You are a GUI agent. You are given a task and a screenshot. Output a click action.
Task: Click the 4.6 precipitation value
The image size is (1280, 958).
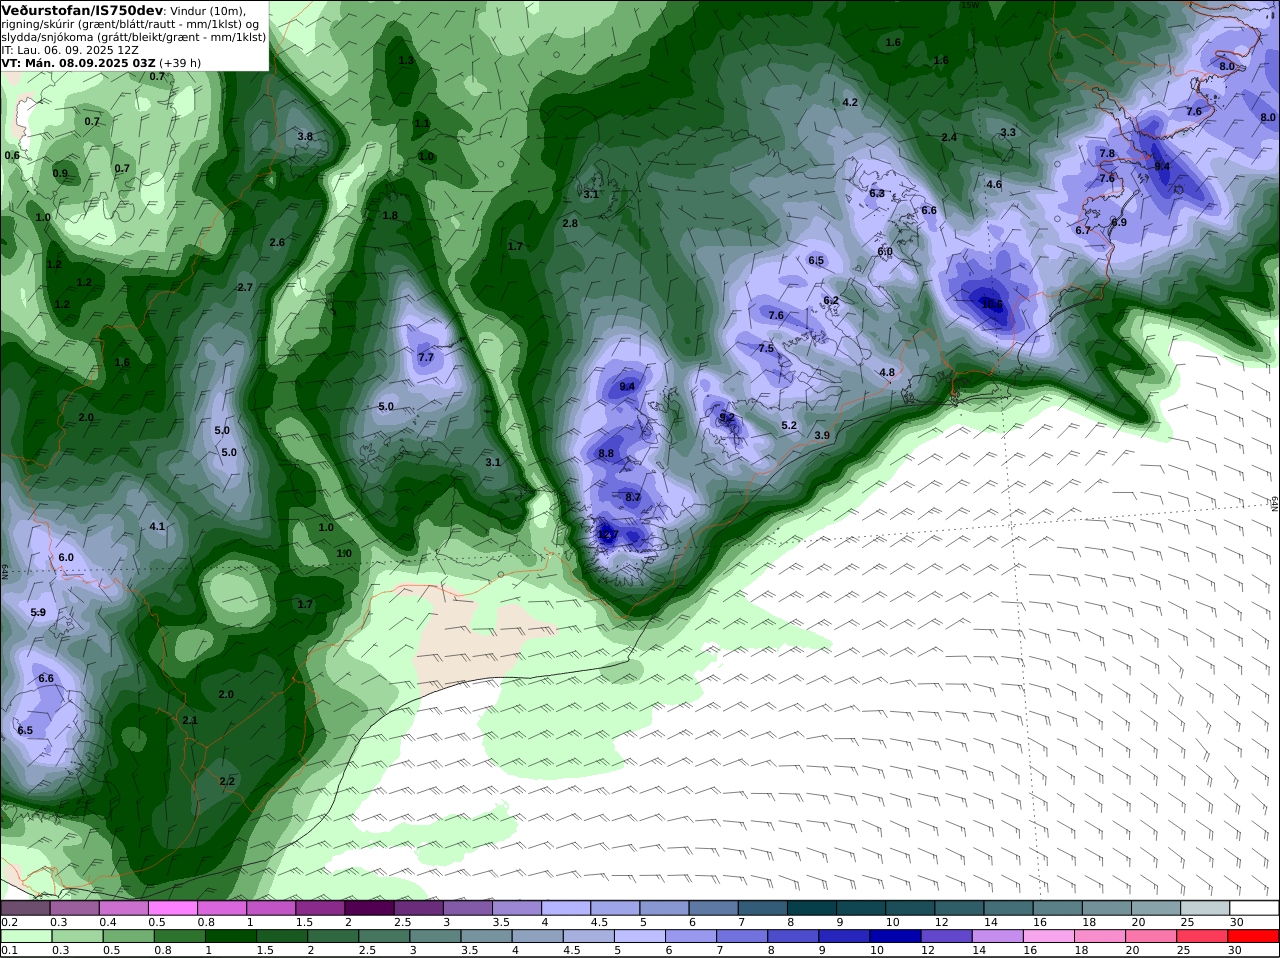pyautogui.click(x=994, y=185)
